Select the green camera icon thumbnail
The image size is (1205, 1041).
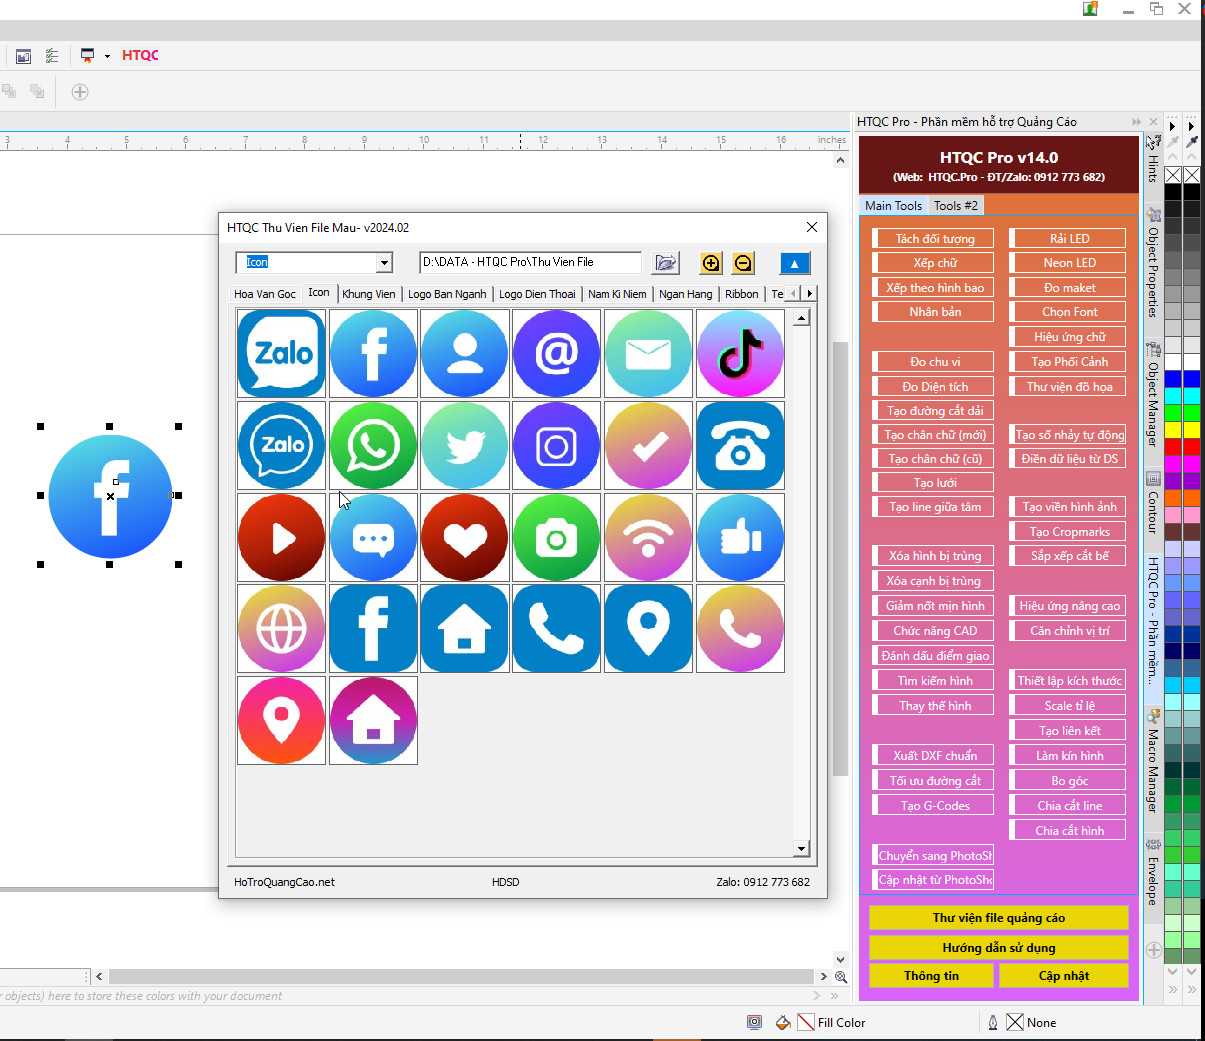tap(556, 537)
